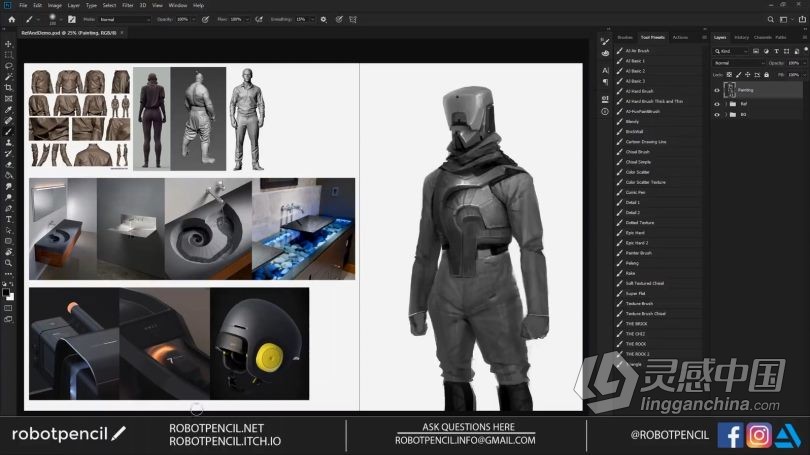Open smoothing options gear
This screenshot has height=455, width=810.
tap(323, 19)
